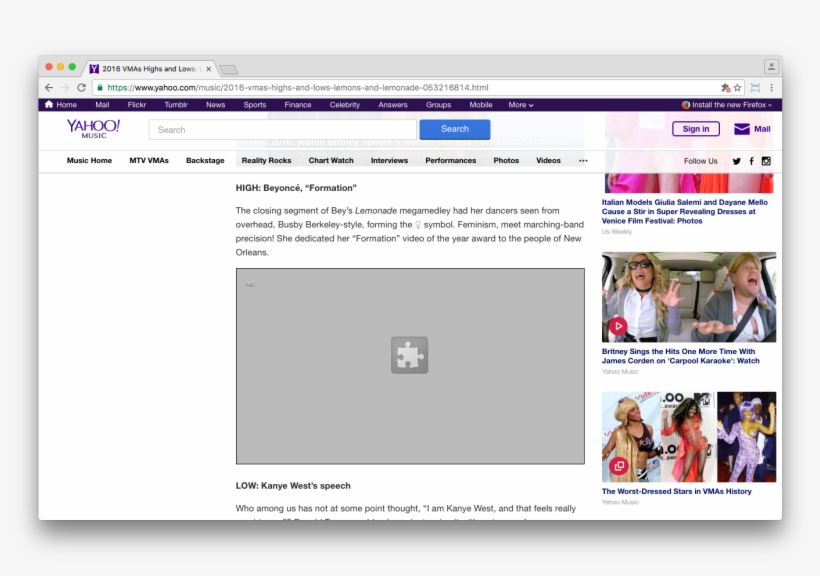Navigate back using the browser arrow

pyautogui.click(x=48, y=87)
